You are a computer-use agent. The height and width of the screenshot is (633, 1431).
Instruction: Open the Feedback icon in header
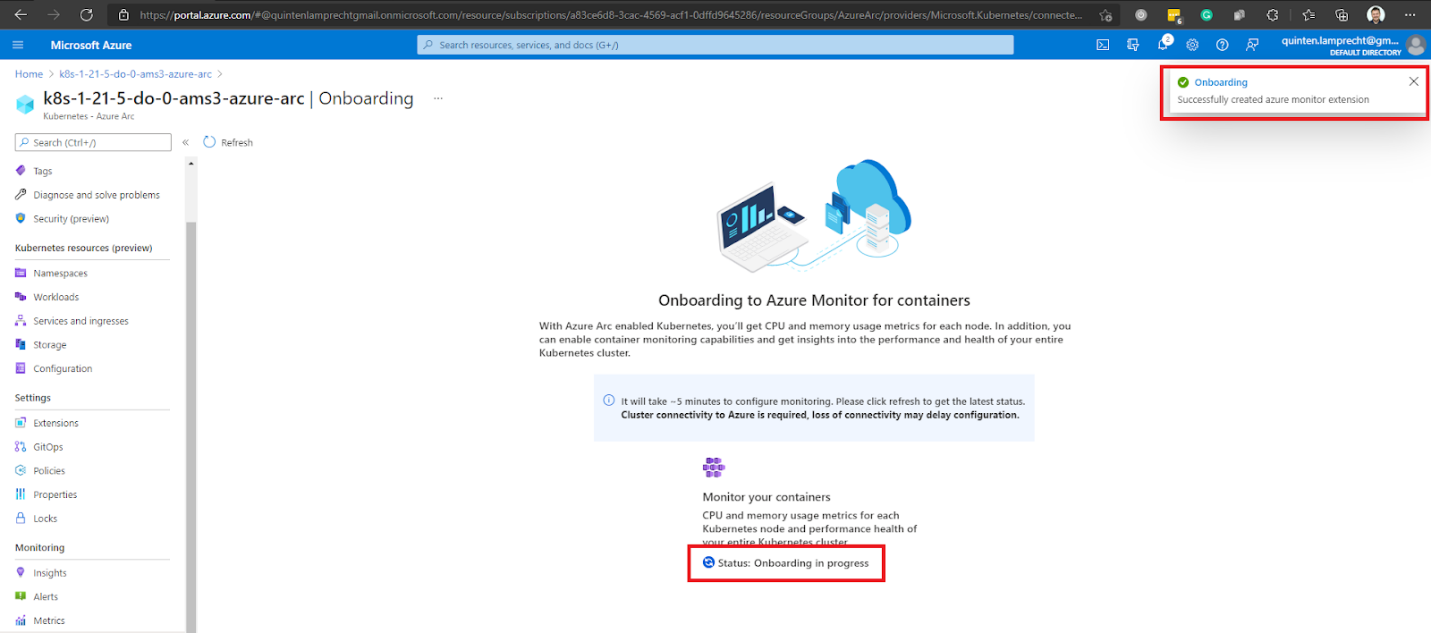pyautogui.click(x=1252, y=45)
